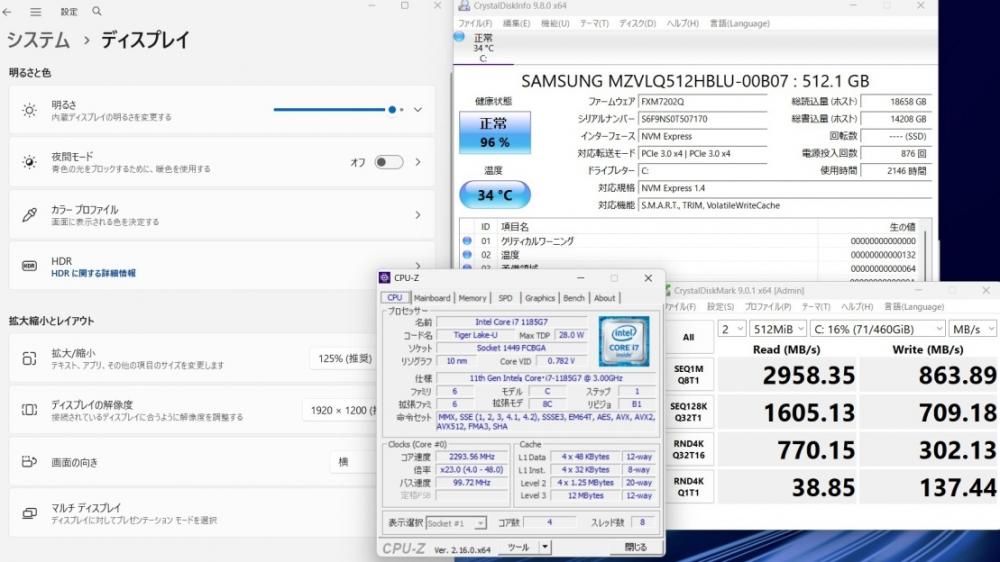Run the SEQ128K Q32T1 benchmark
This screenshot has height=562, width=1000.
point(689,412)
